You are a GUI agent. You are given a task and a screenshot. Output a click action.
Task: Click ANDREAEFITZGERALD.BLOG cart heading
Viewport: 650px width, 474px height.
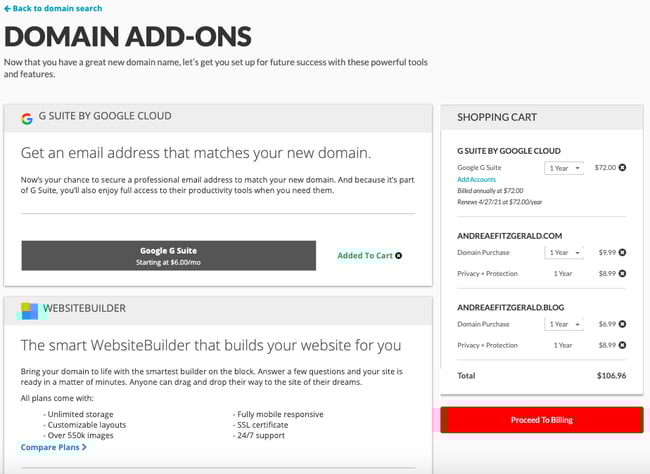pos(510,308)
